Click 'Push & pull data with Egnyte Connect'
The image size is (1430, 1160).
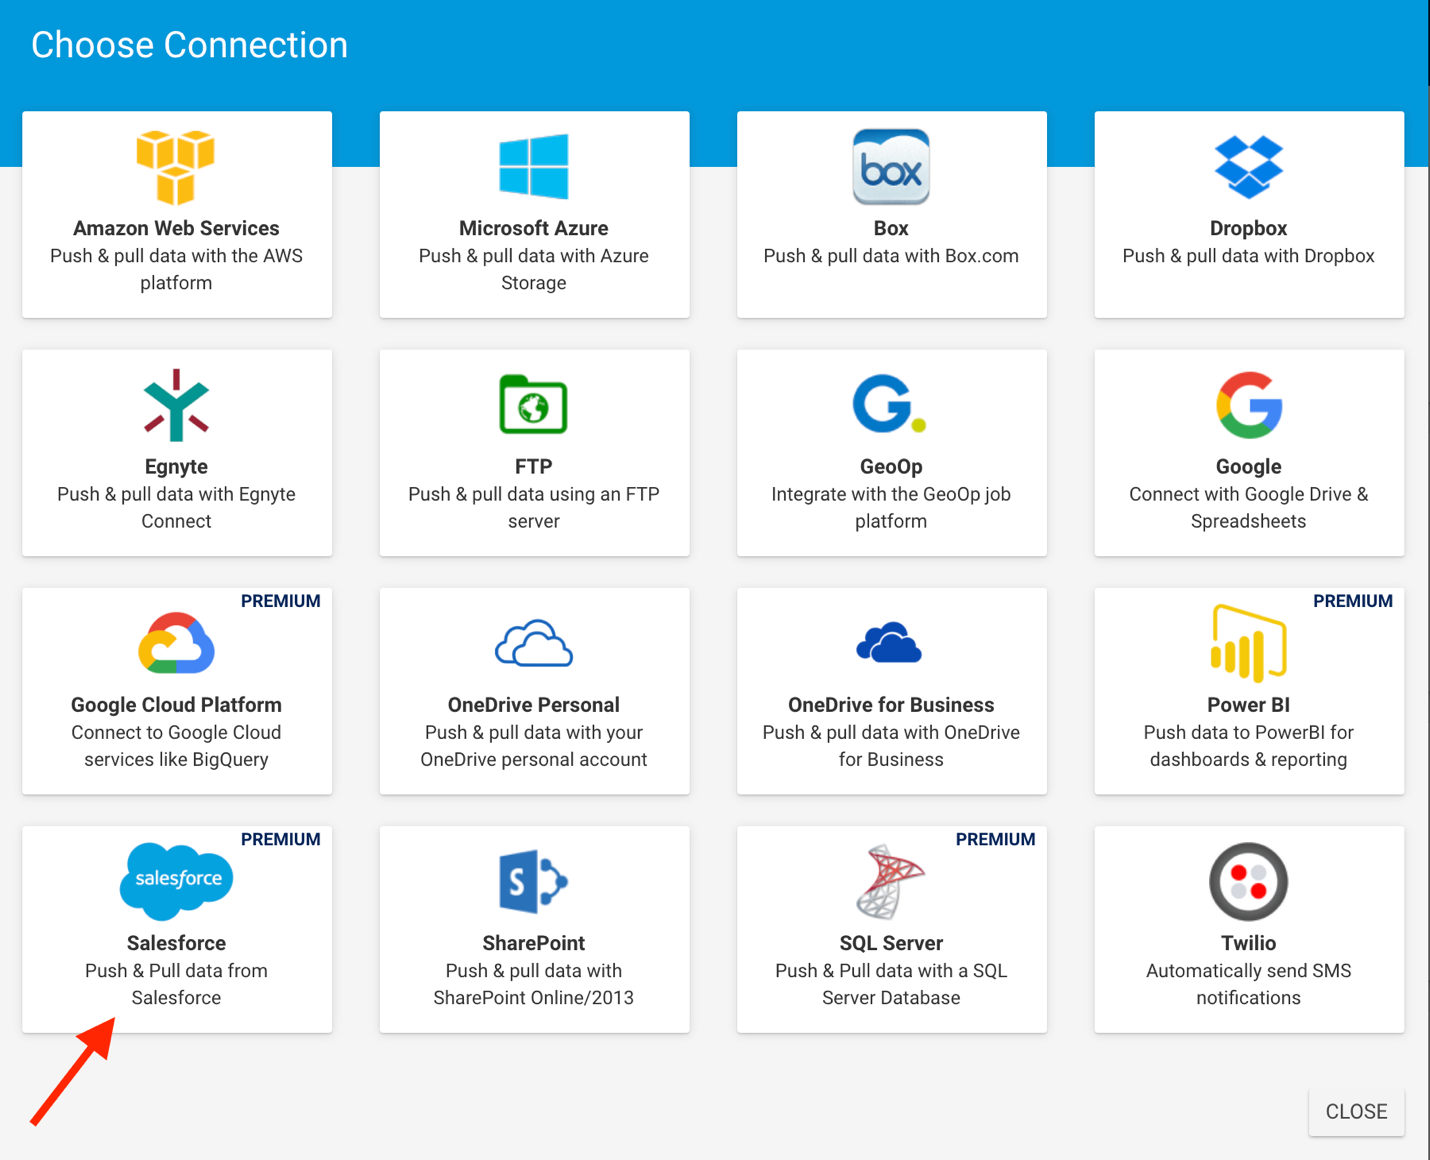click(x=176, y=507)
